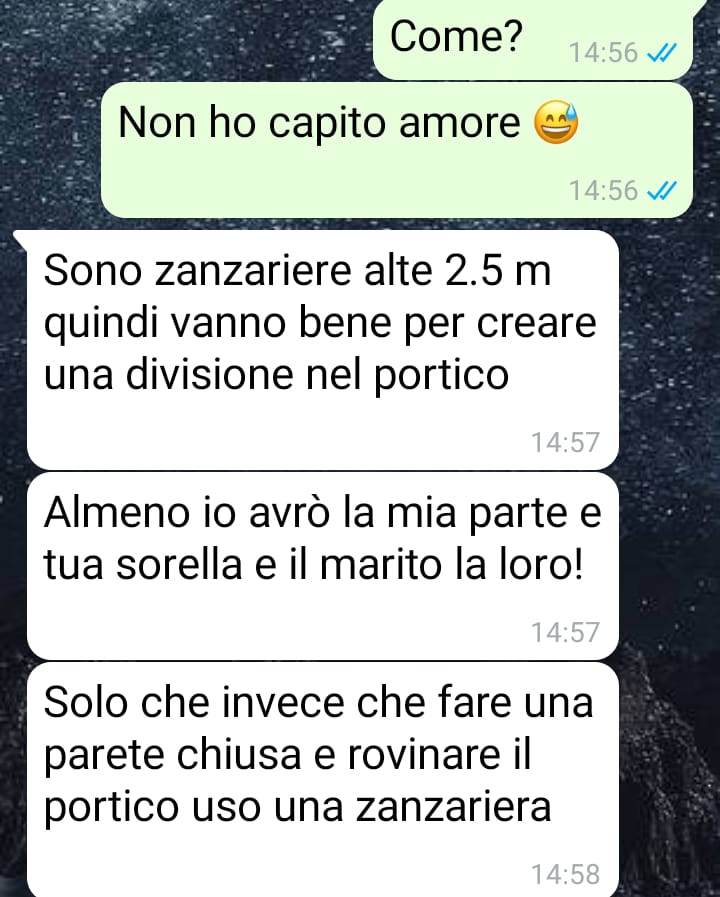This screenshot has width=720, height=897.
Task: Click the 14:58 timestamp on last message
Action: tap(566, 874)
